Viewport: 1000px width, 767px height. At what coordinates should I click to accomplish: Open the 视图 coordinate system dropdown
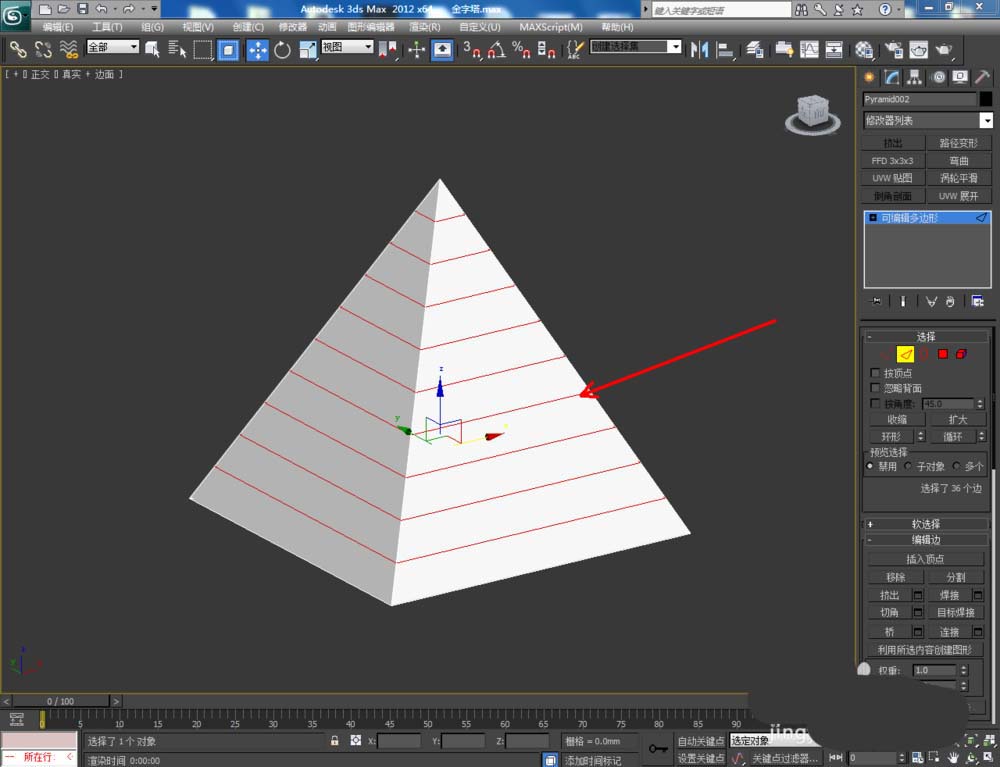point(347,48)
